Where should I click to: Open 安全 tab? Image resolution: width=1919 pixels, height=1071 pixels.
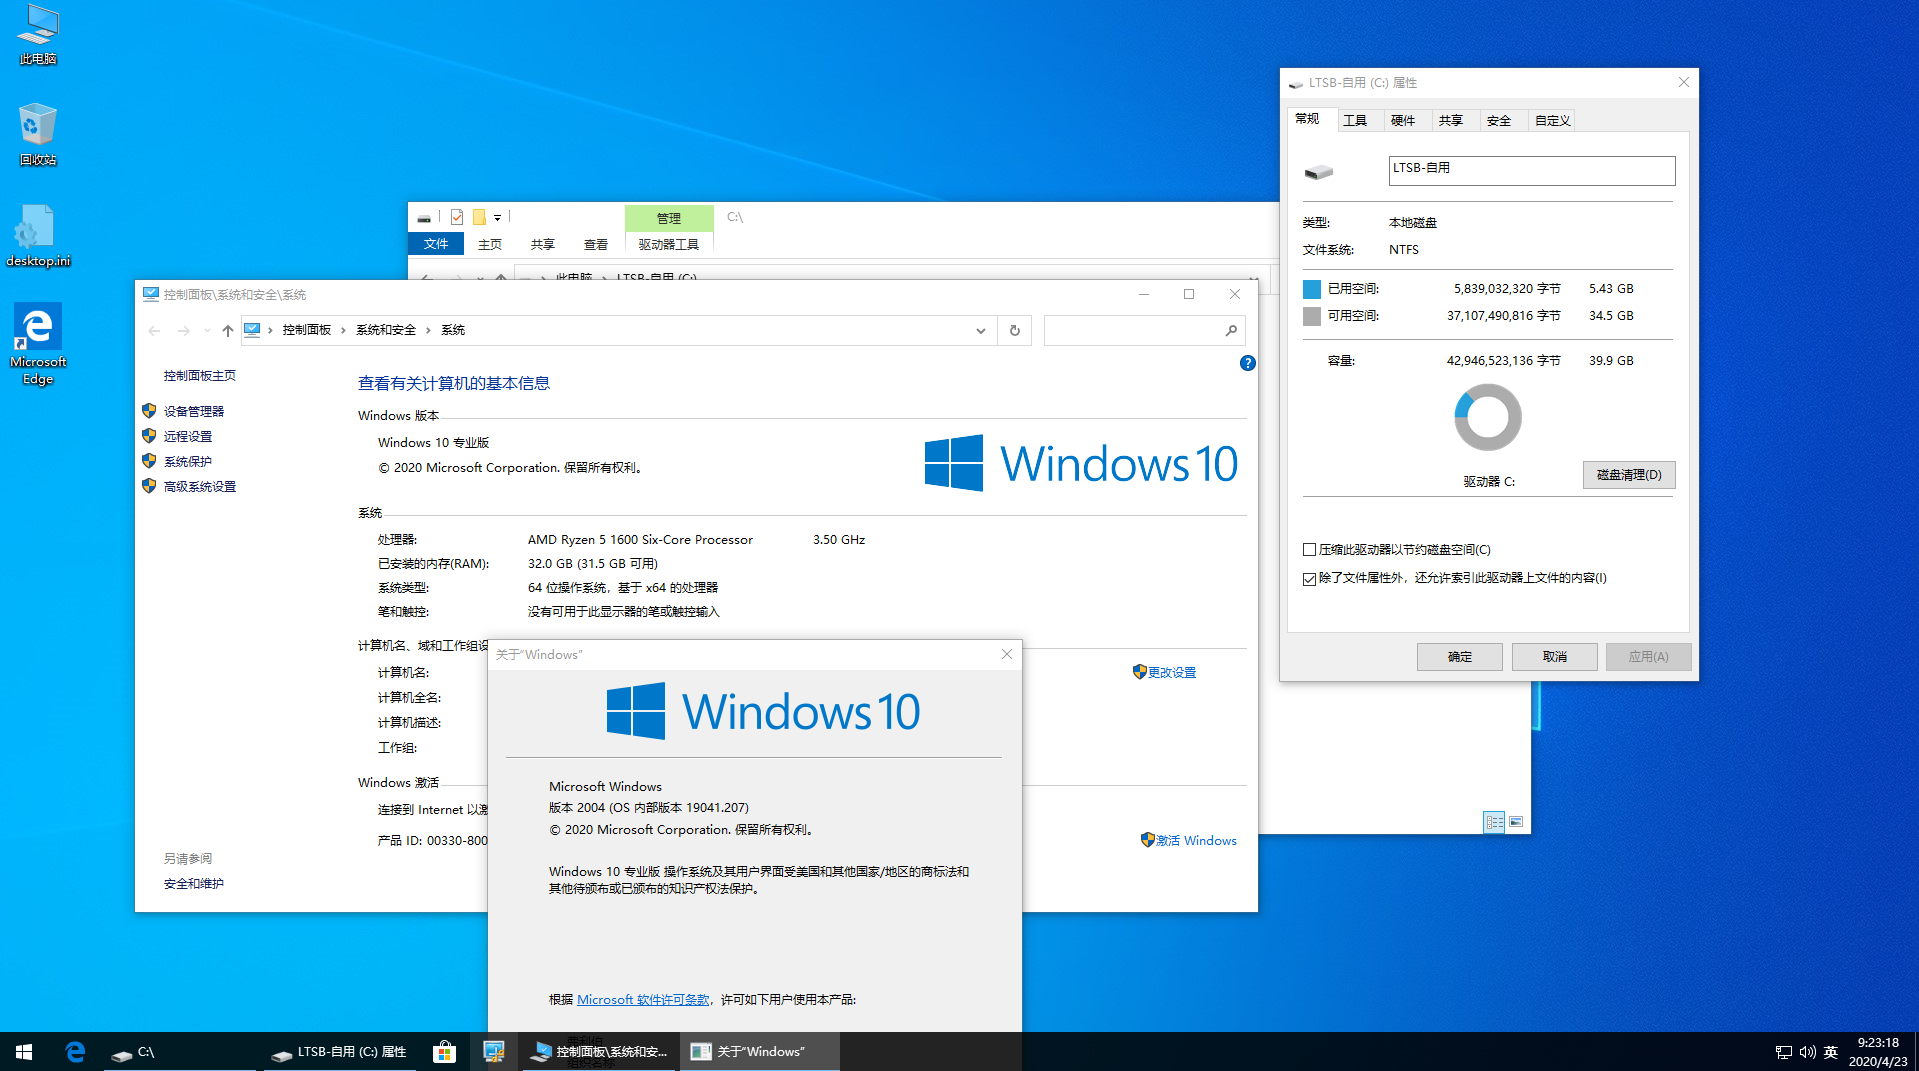(1499, 121)
